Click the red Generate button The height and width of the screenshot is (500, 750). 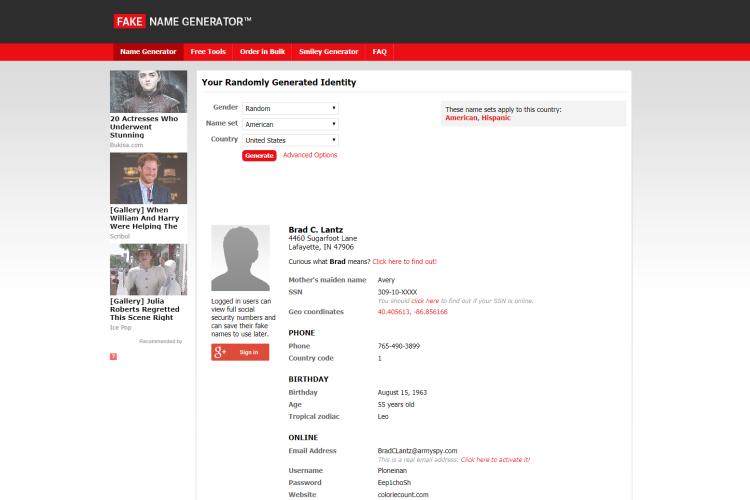tap(259, 156)
